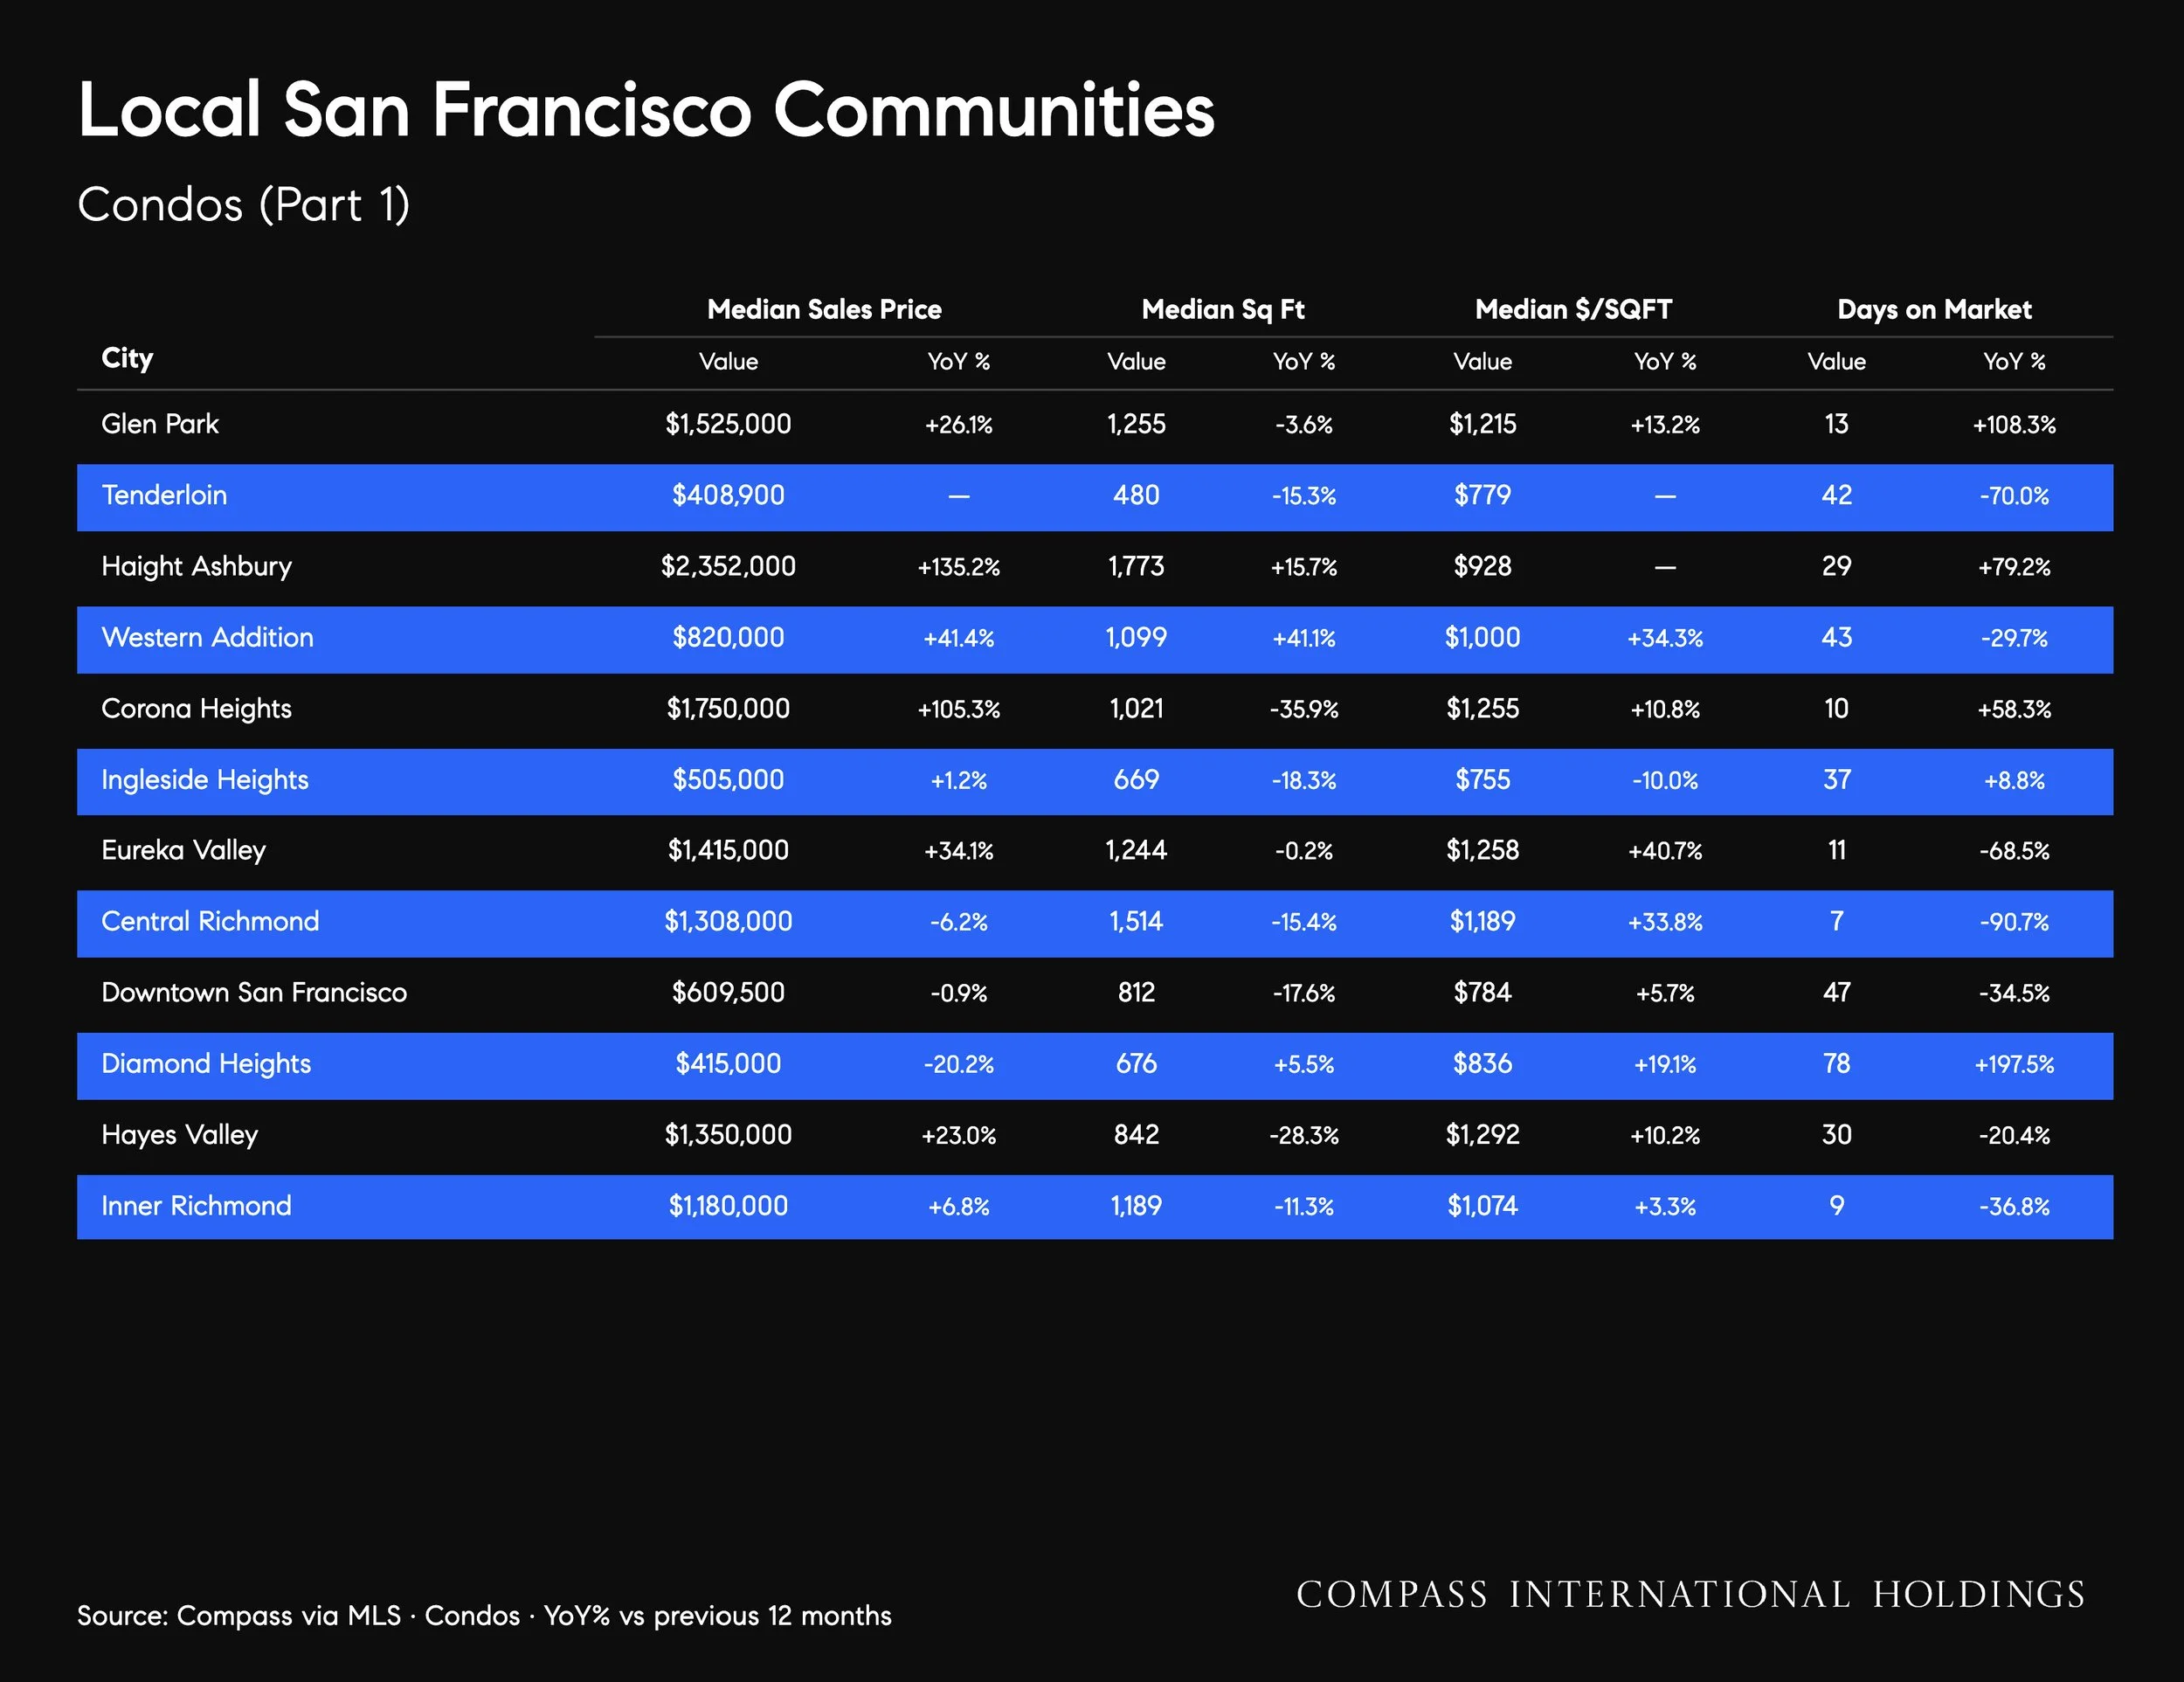Click the 'Hayes Valley' row label

pyautogui.click(x=180, y=1135)
